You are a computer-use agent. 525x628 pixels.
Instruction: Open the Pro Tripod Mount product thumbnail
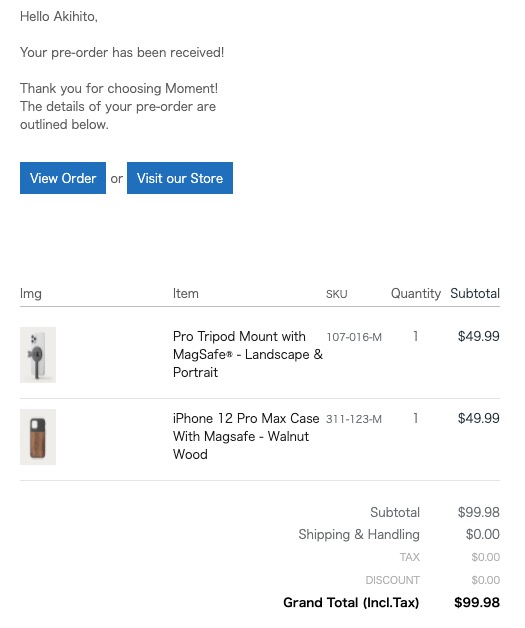[38, 355]
